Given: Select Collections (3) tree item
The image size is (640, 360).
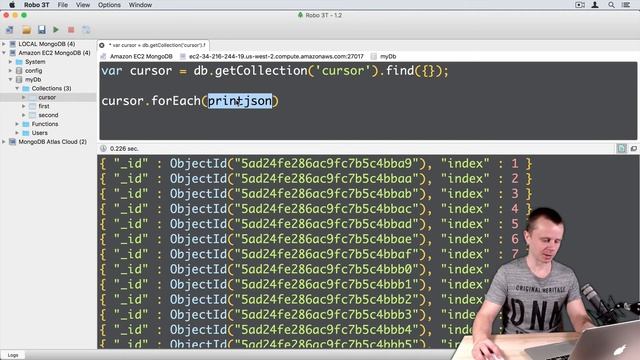Looking at the screenshot, I should click(51, 88).
